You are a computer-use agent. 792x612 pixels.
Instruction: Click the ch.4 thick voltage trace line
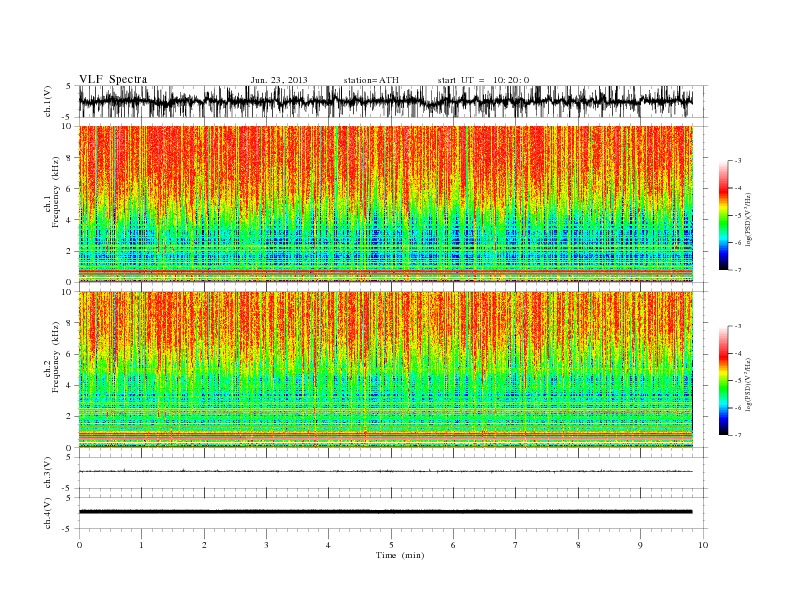tap(386, 512)
